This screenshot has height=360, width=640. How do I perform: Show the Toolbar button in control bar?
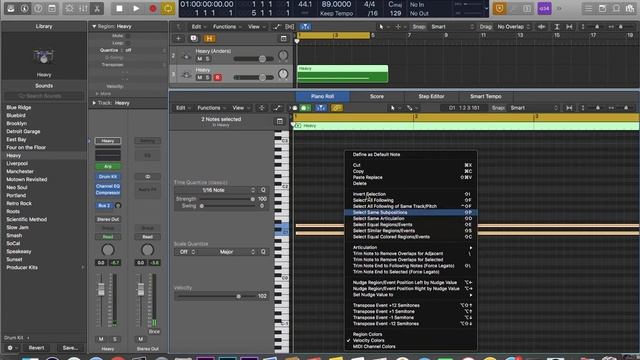pyautogui.click(x=52, y=8)
